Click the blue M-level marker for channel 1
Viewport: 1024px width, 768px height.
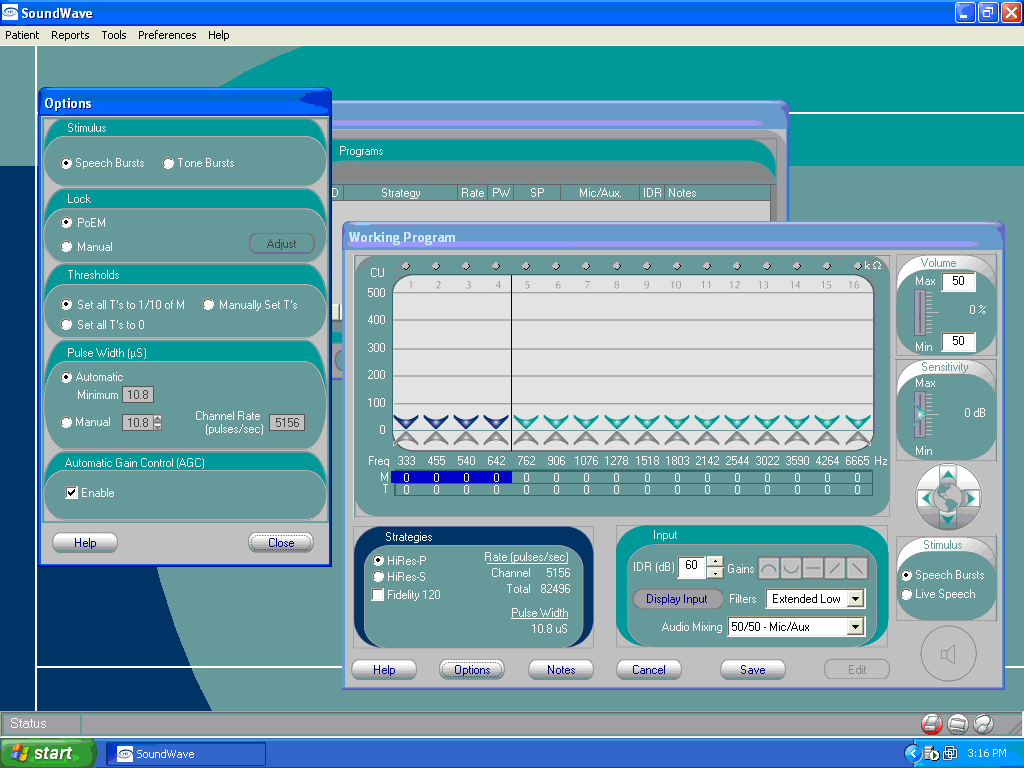click(406, 422)
